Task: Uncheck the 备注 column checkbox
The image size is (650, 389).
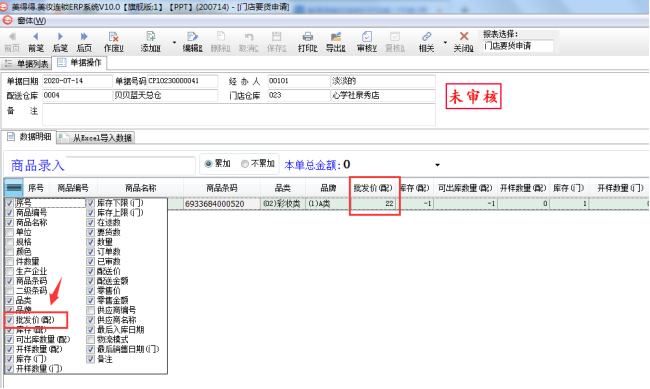Action: click(x=91, y=359)
